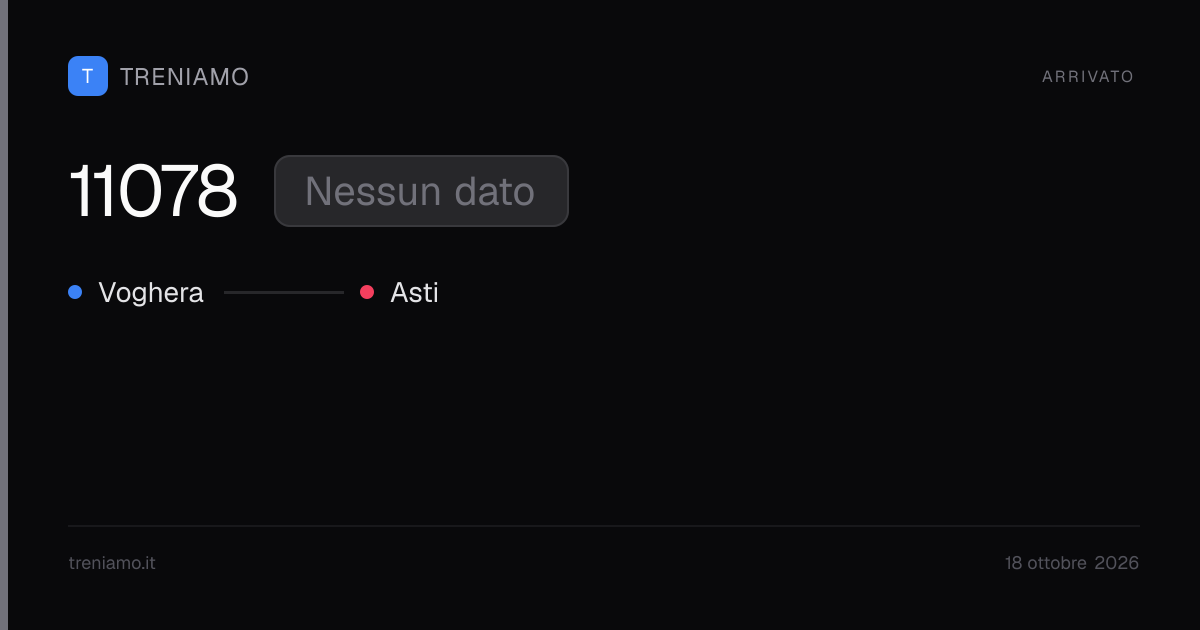
Task: Click the gray vertical bar at left edge
Action: click(4, 315)
